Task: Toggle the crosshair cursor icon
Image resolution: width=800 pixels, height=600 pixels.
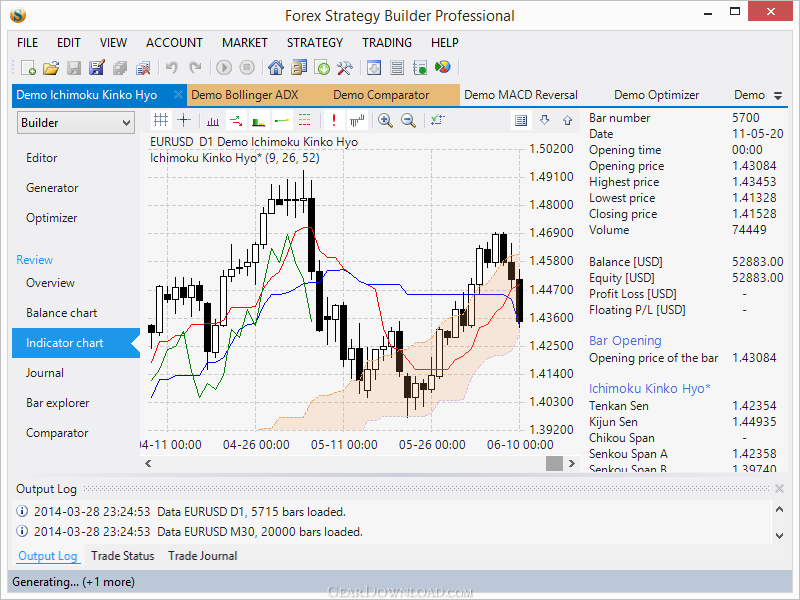Action: point(184,120)
